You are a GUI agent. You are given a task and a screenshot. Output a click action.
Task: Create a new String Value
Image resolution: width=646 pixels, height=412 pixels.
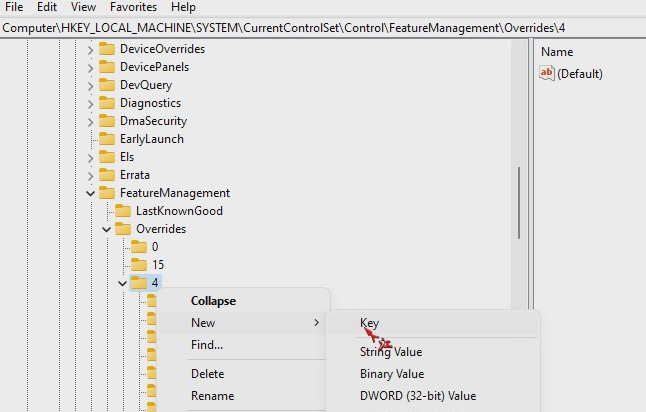pos(433,352)
